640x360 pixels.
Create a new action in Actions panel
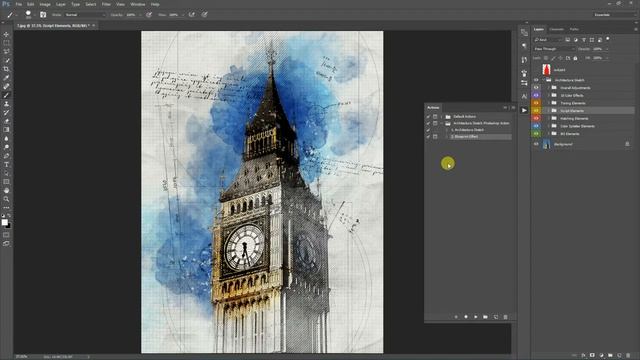(x=496, y=317)
